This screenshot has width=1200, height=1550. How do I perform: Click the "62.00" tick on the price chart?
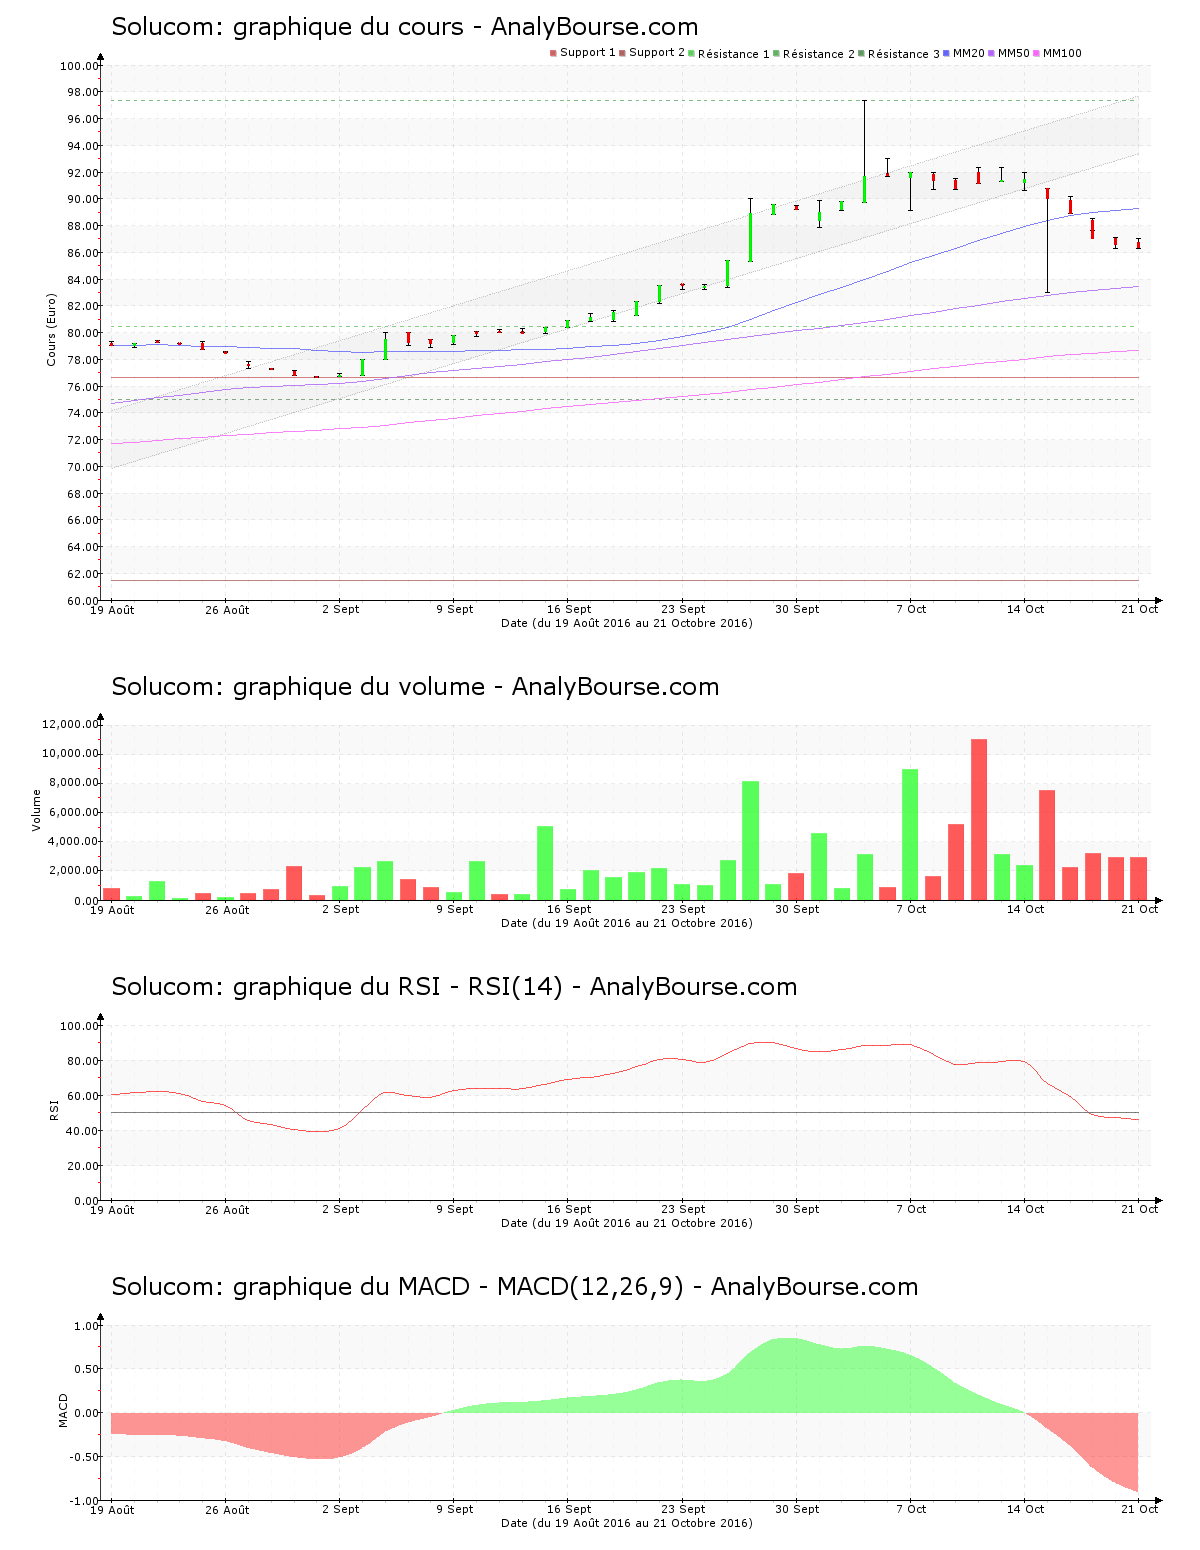coord(83,574)
